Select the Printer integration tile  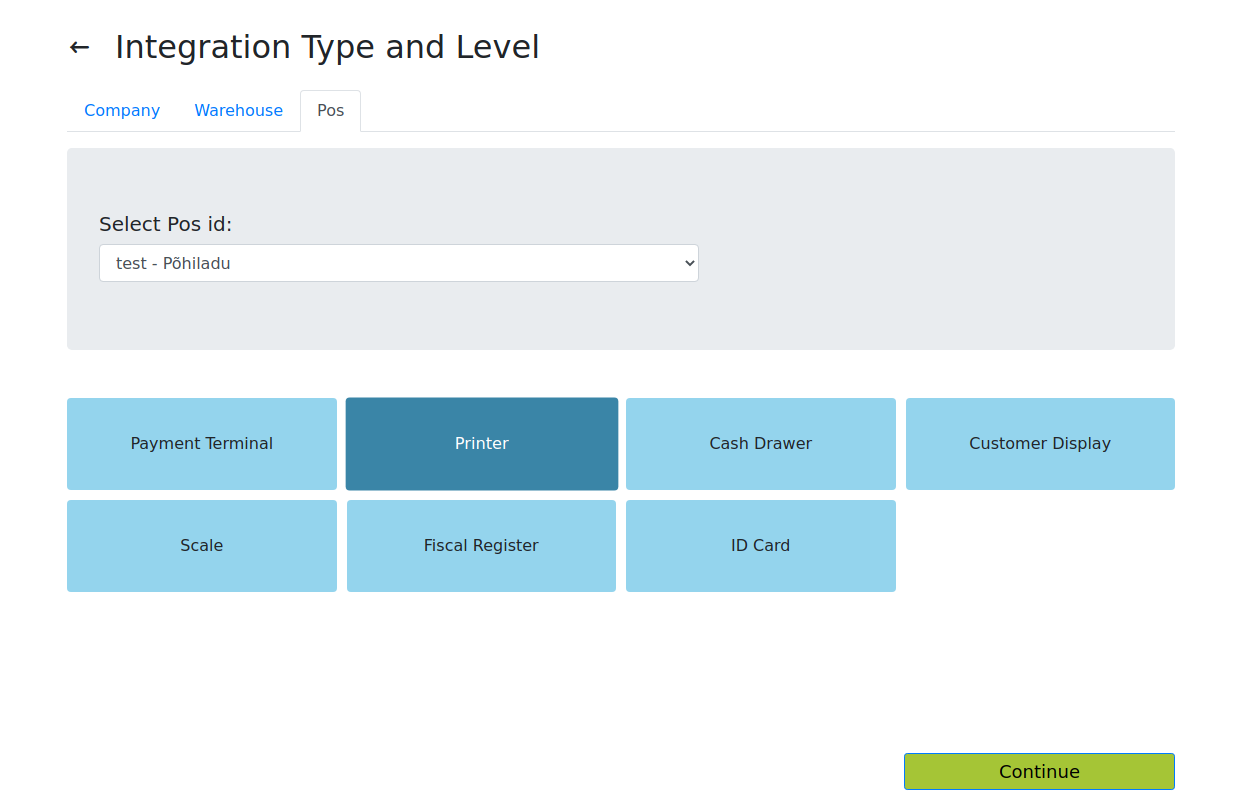482,444
